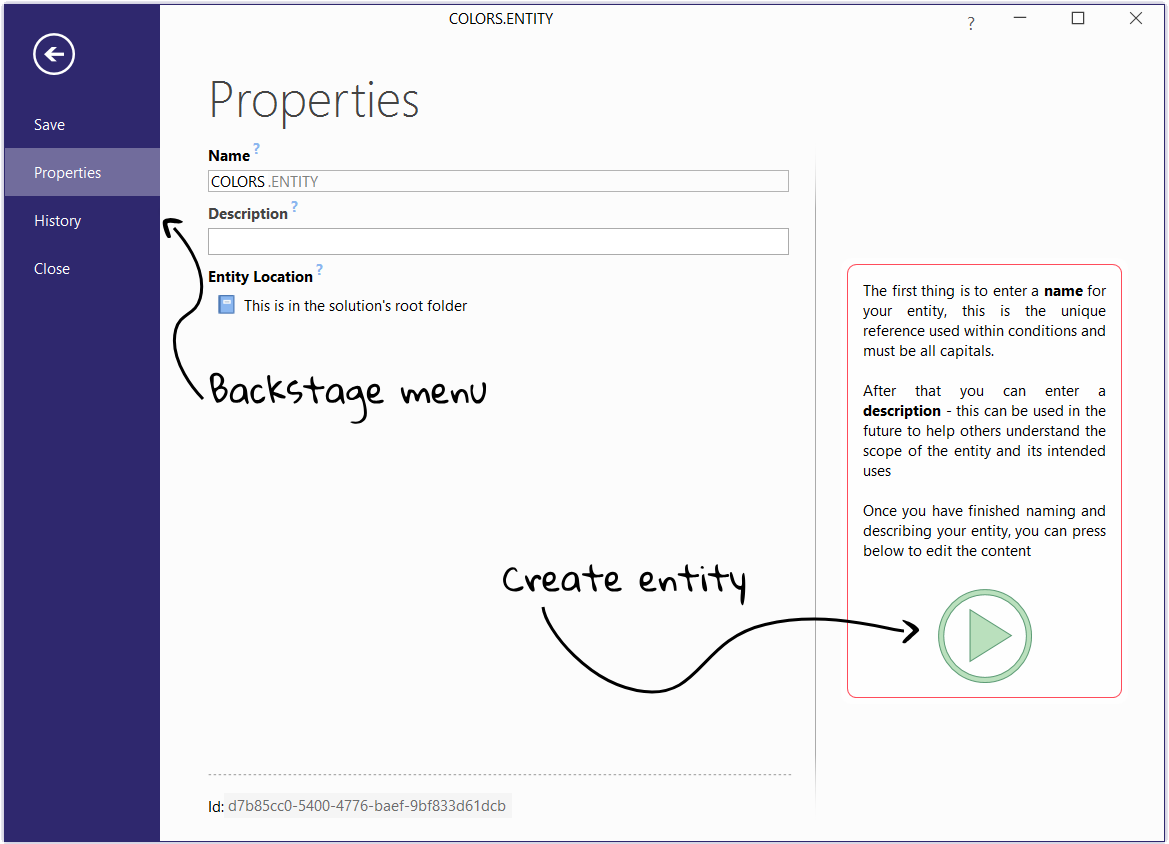Click the Properties page heading
Viewport: 1169px width, 844px height.
313,100
